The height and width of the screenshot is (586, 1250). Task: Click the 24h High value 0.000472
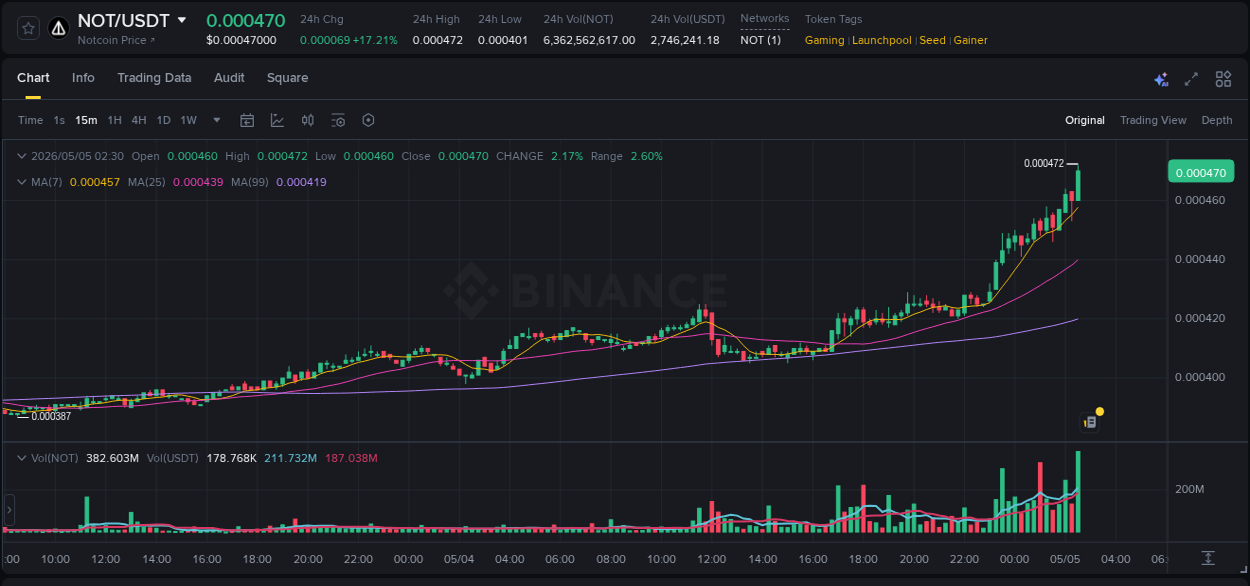(437, 40)
